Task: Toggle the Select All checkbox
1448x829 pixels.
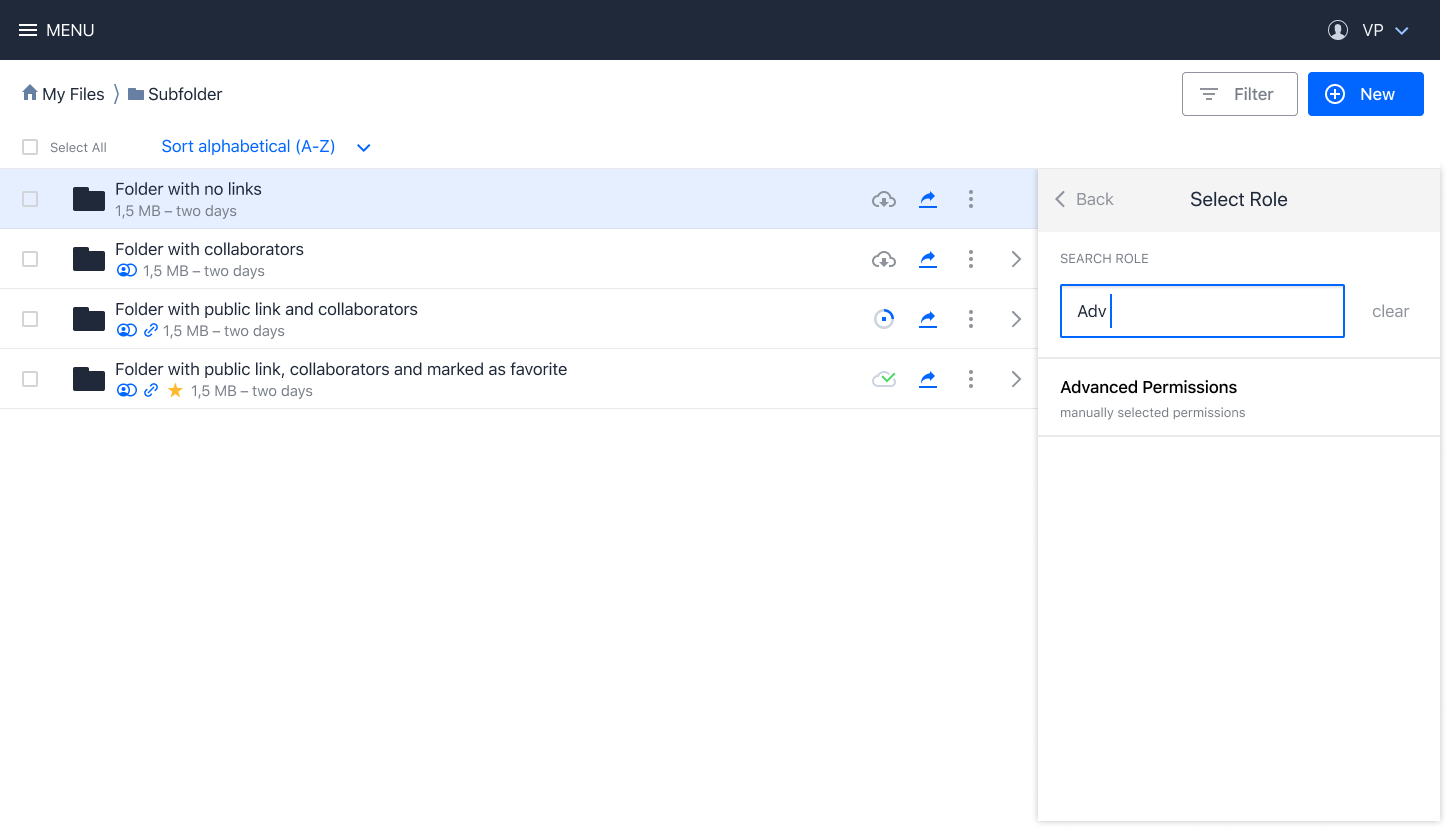Action: [30, 147]
